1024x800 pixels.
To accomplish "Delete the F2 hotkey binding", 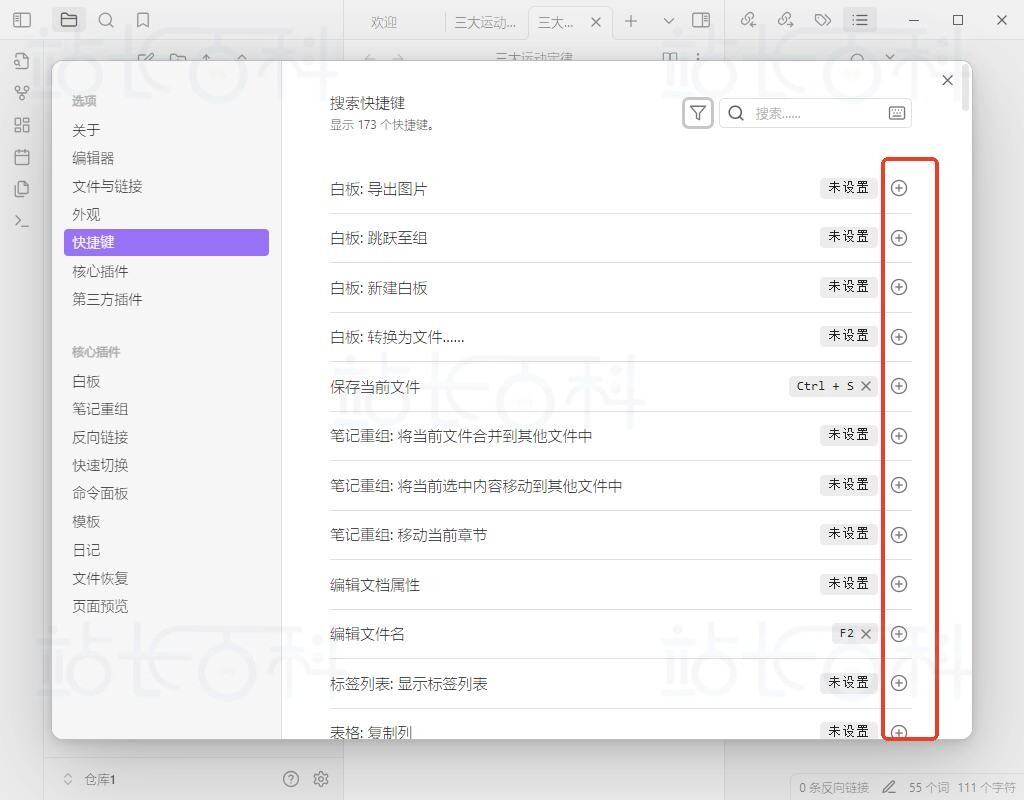I will [x=866, y=634].
